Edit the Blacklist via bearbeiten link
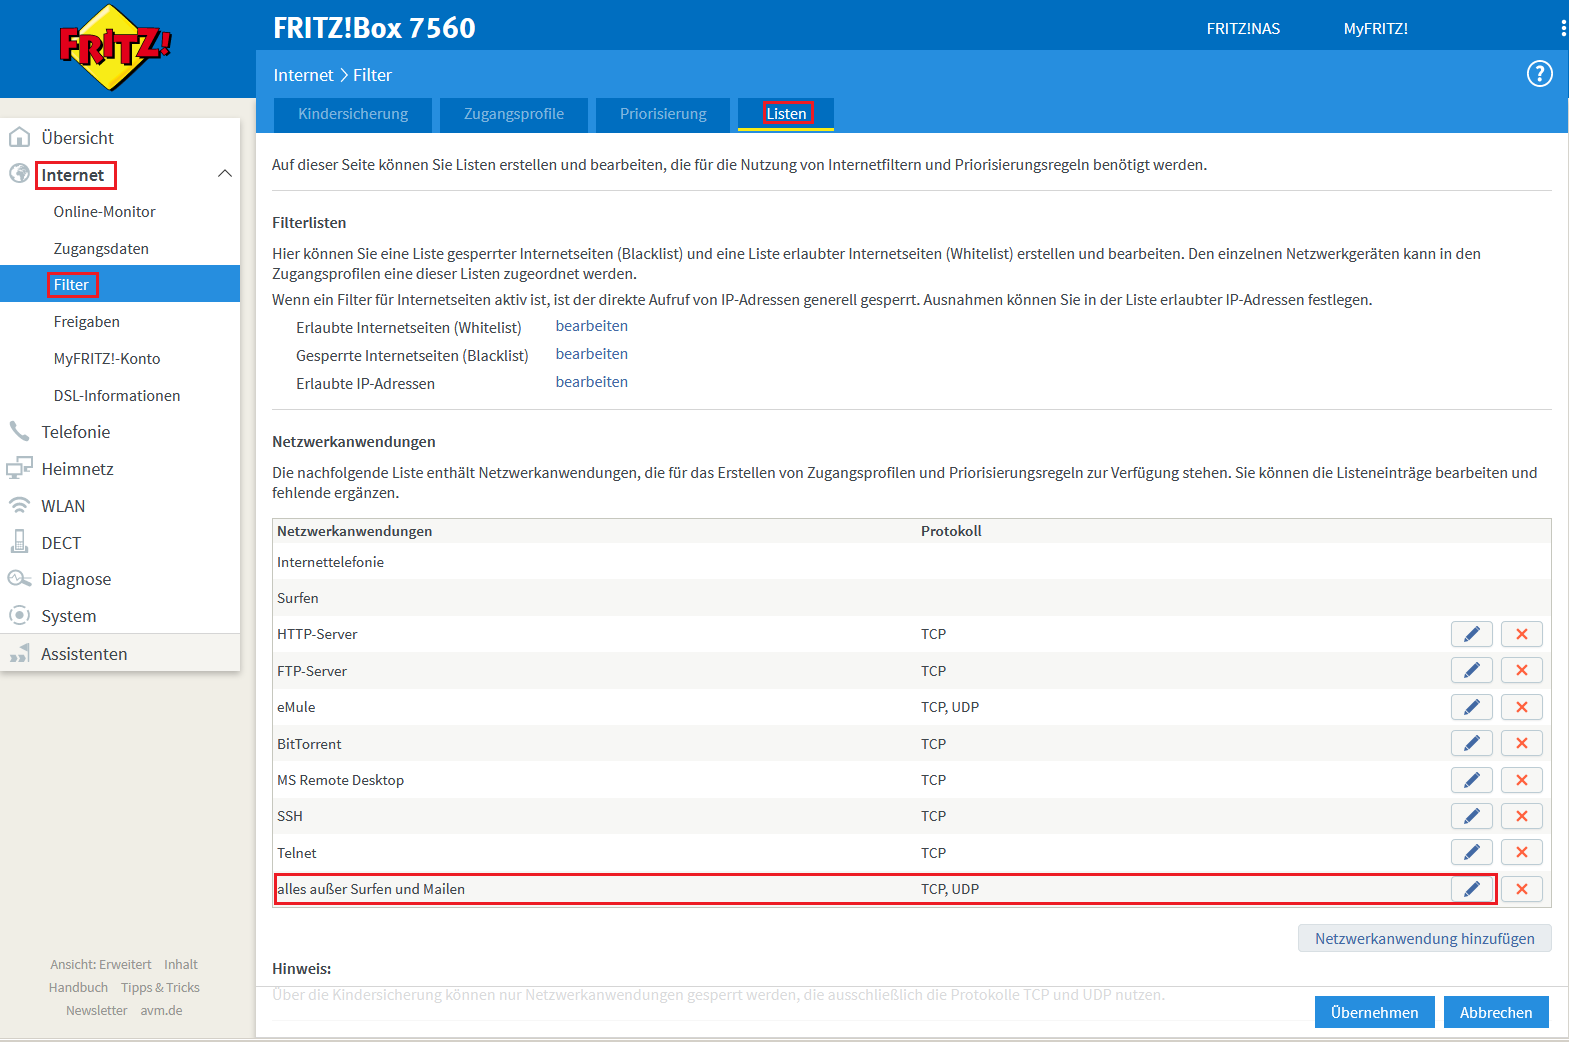 pos(592,354)
